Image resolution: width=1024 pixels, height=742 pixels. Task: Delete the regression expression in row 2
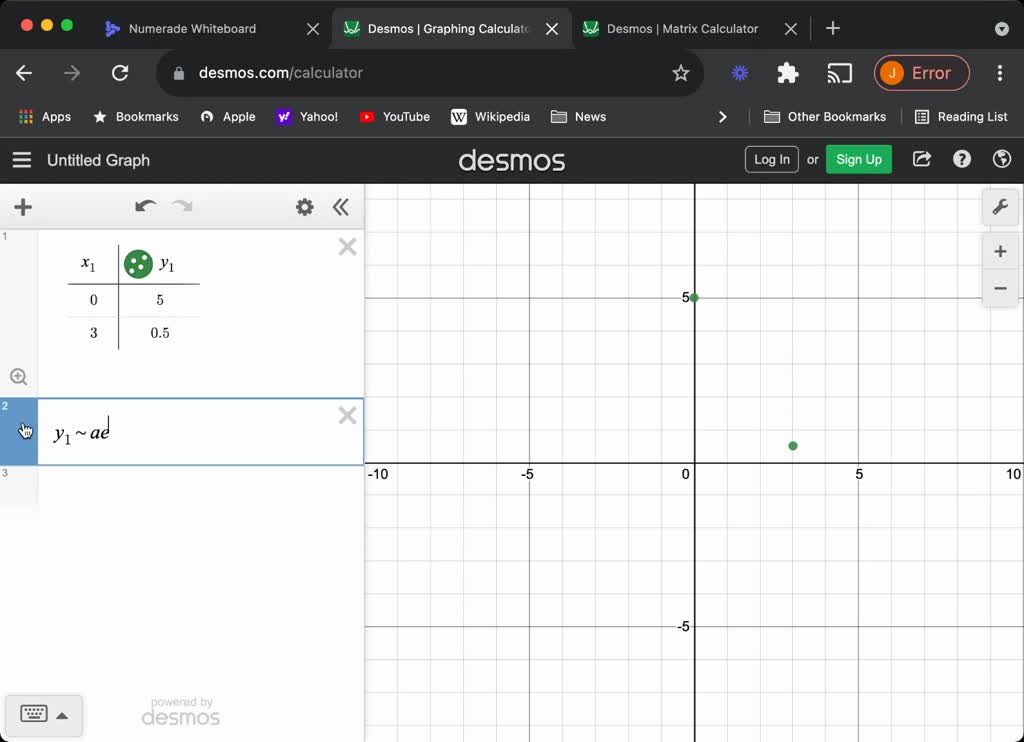point(347,416)
